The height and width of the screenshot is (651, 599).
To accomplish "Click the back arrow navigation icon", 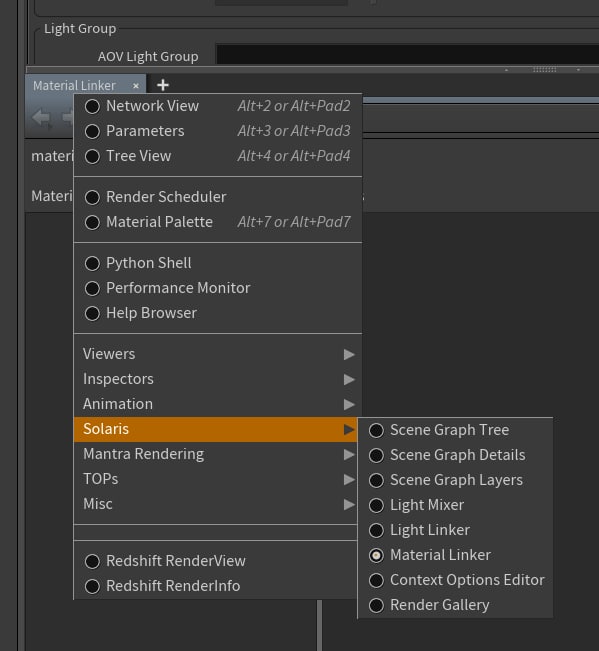I will (42, 117).
